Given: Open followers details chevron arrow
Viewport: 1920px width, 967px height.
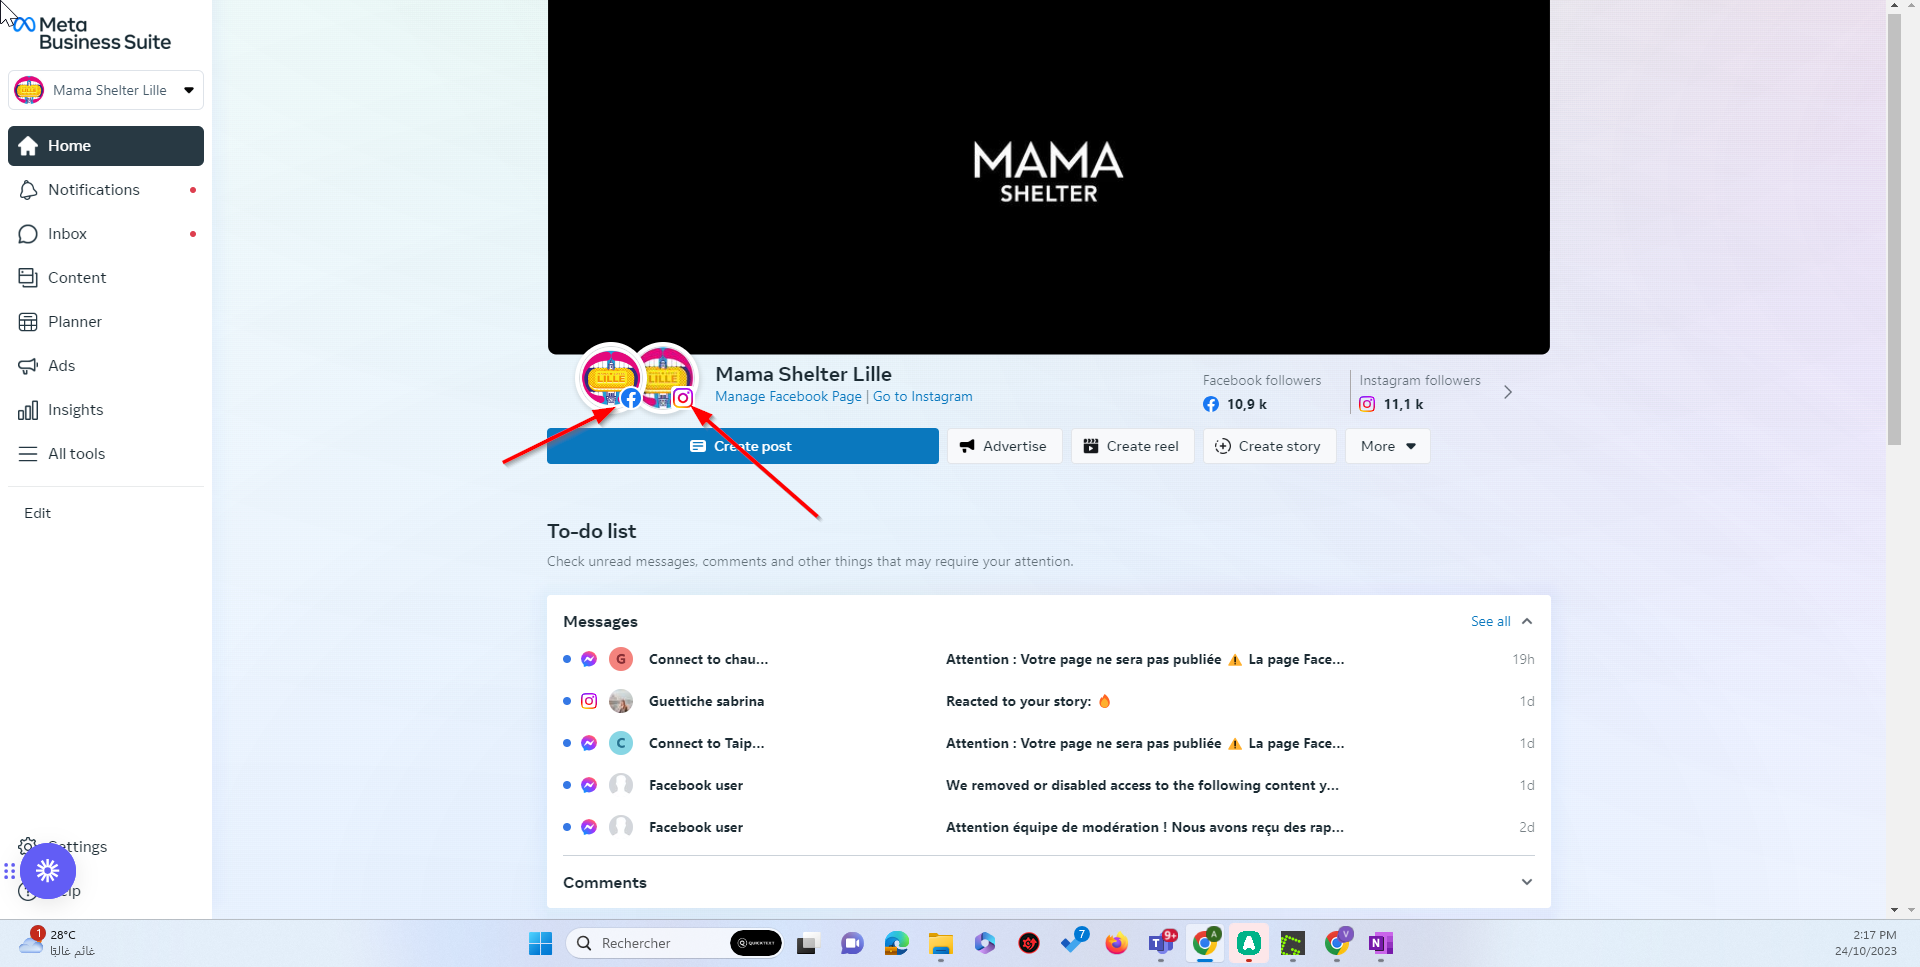Looking at the screenshot, I should coord(1508,392).
